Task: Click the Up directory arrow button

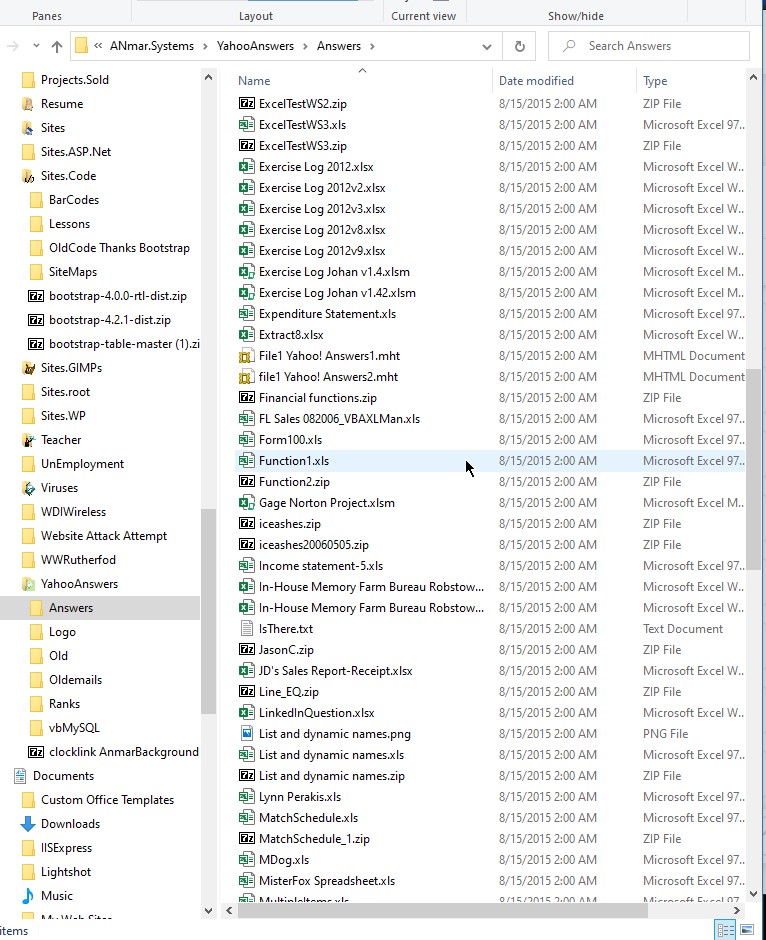Action: pyautogui.click(x=56, y=46)
